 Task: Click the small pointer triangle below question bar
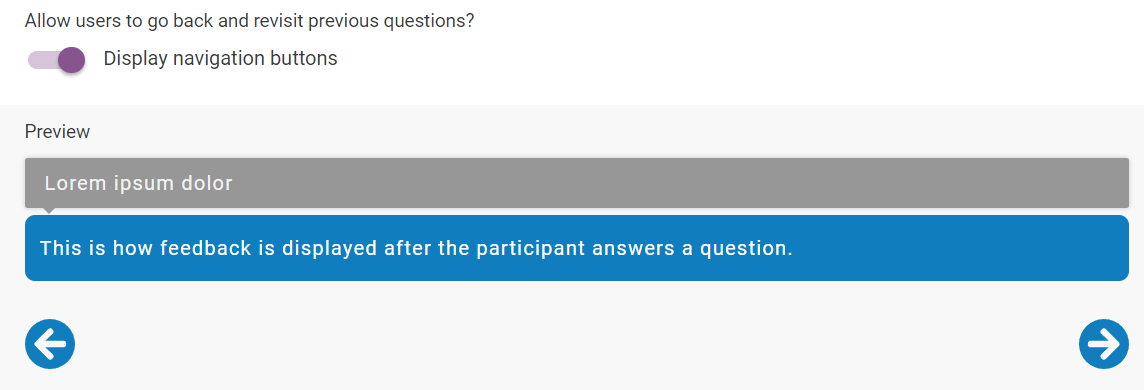(x=49, y=211)
